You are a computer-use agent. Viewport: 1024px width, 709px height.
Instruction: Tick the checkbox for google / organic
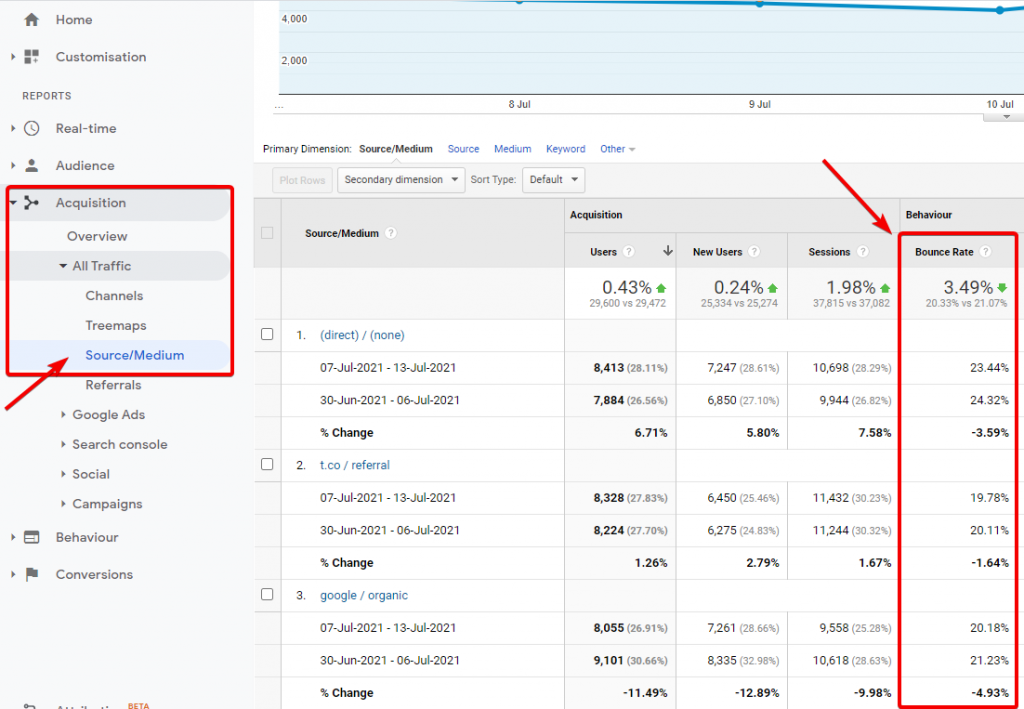(x=267, y=594)
